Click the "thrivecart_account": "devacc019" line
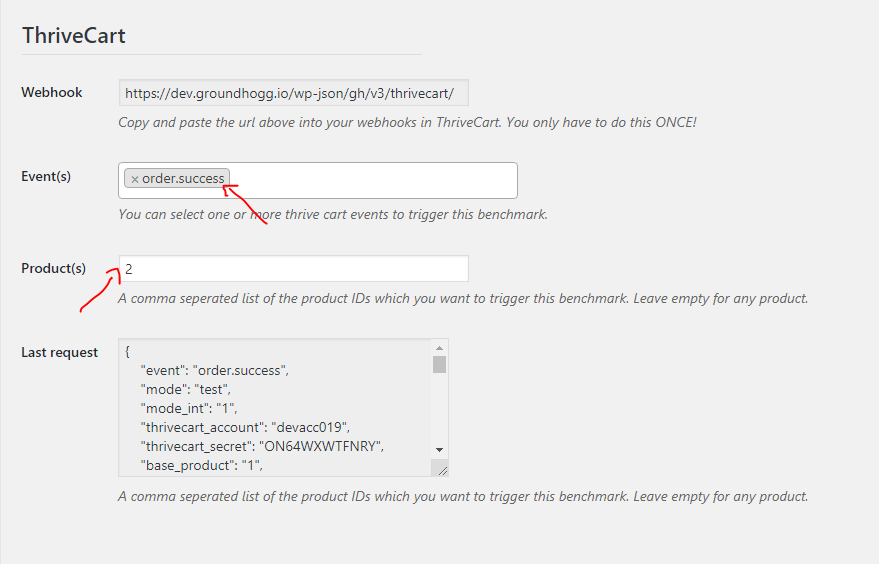879x564 pixels. coord(245,427)
